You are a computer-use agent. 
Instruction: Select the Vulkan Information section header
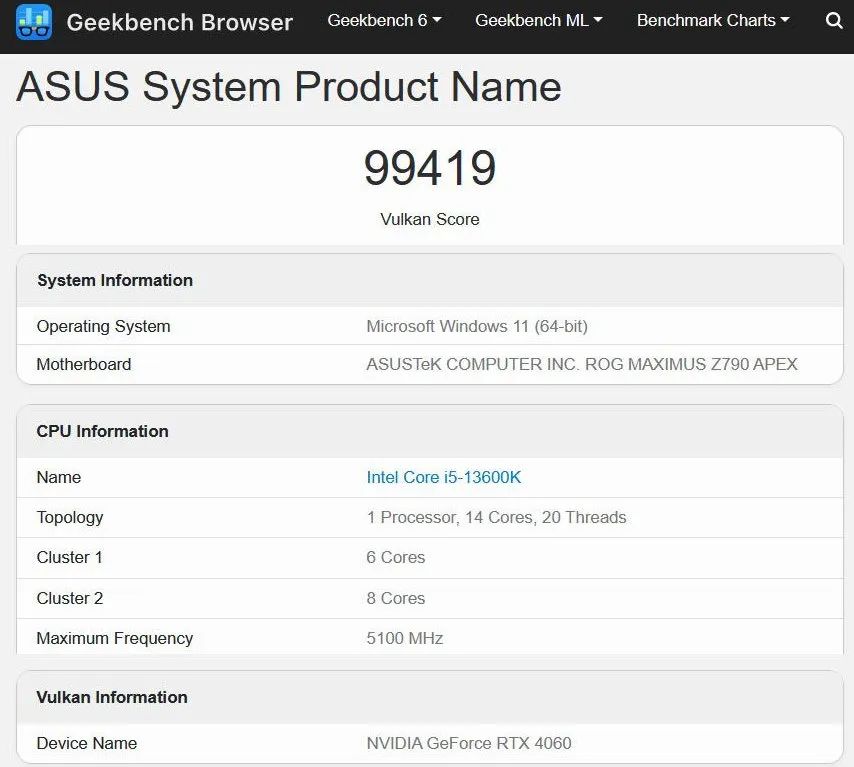pyautogui.click(x=112, y=697)
